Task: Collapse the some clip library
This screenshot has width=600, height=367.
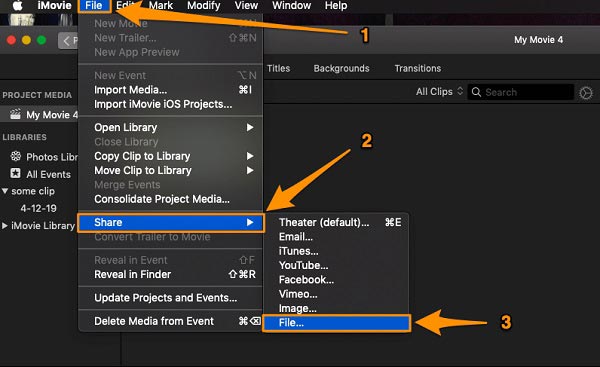Action: (x=5, y=191)
